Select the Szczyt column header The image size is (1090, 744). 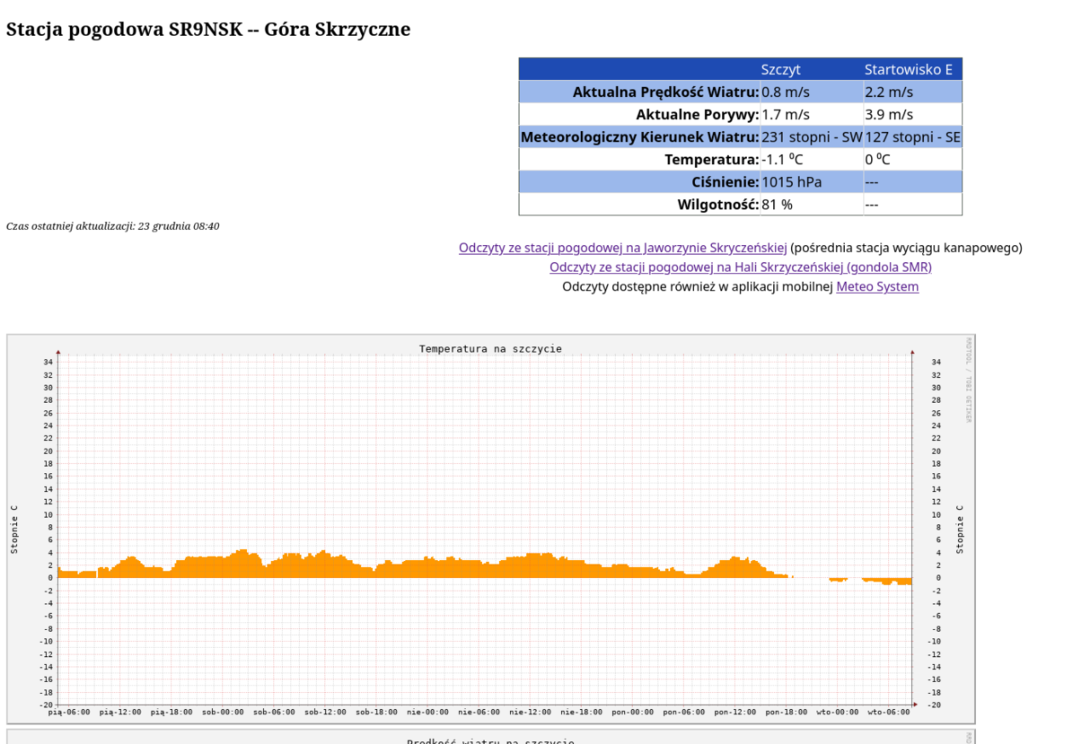coord(781,70)
